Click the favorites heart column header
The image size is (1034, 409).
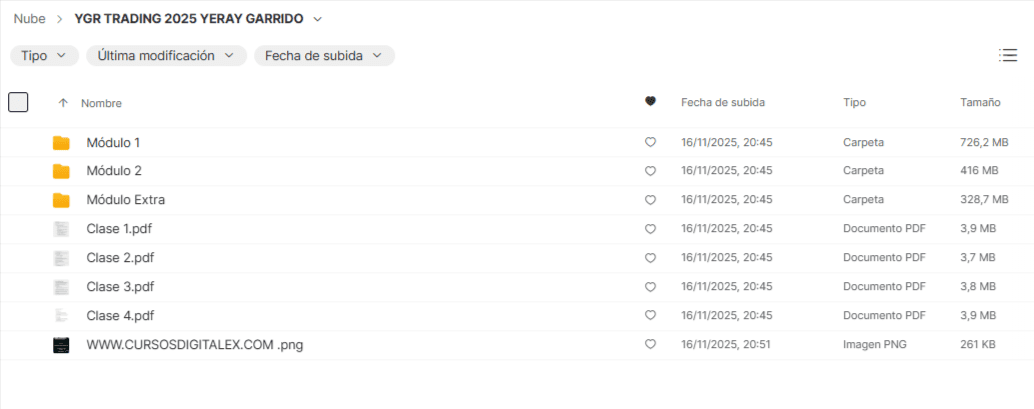coord(650,102)
